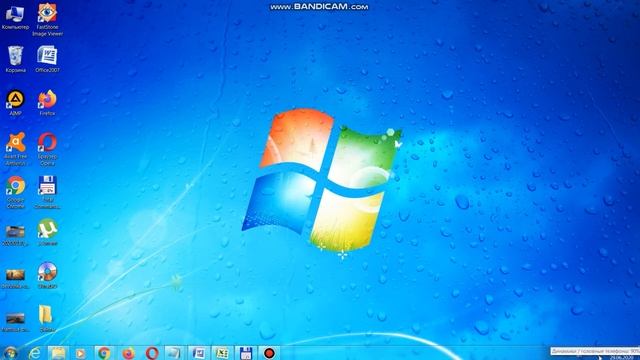
Task: Click the Корзина recycle bin icon
Action: (x=15, y=59)
